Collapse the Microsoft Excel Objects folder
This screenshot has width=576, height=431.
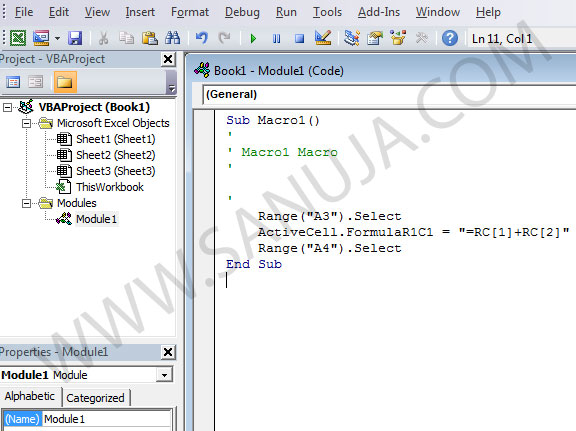click(26, 123)
